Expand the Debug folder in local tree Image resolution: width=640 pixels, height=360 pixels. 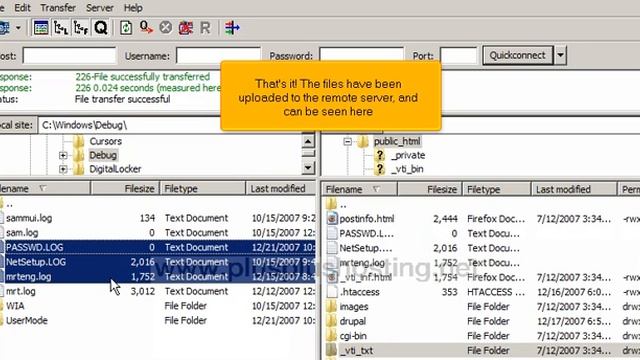coord(63,155)
